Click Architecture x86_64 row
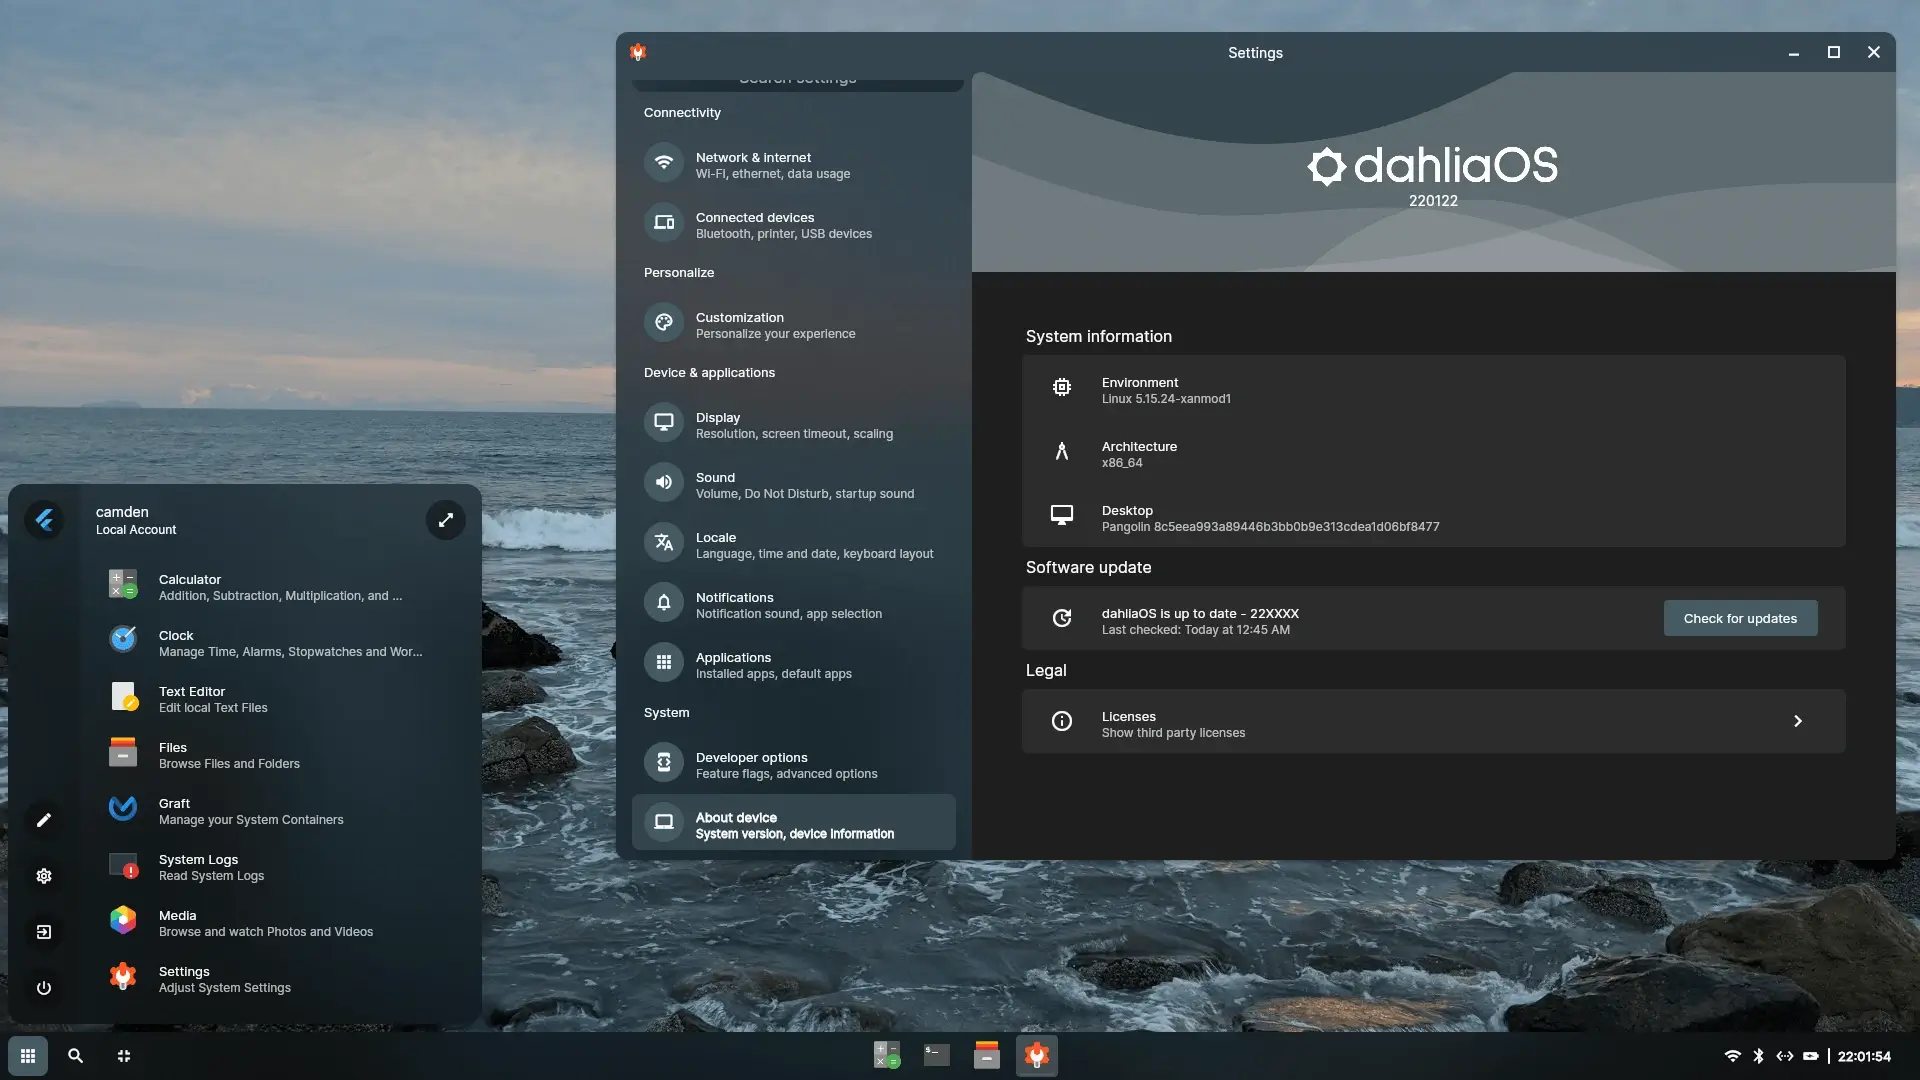The height and width of the screenshot is (1080, 1920). click(x=1434, y=451)
